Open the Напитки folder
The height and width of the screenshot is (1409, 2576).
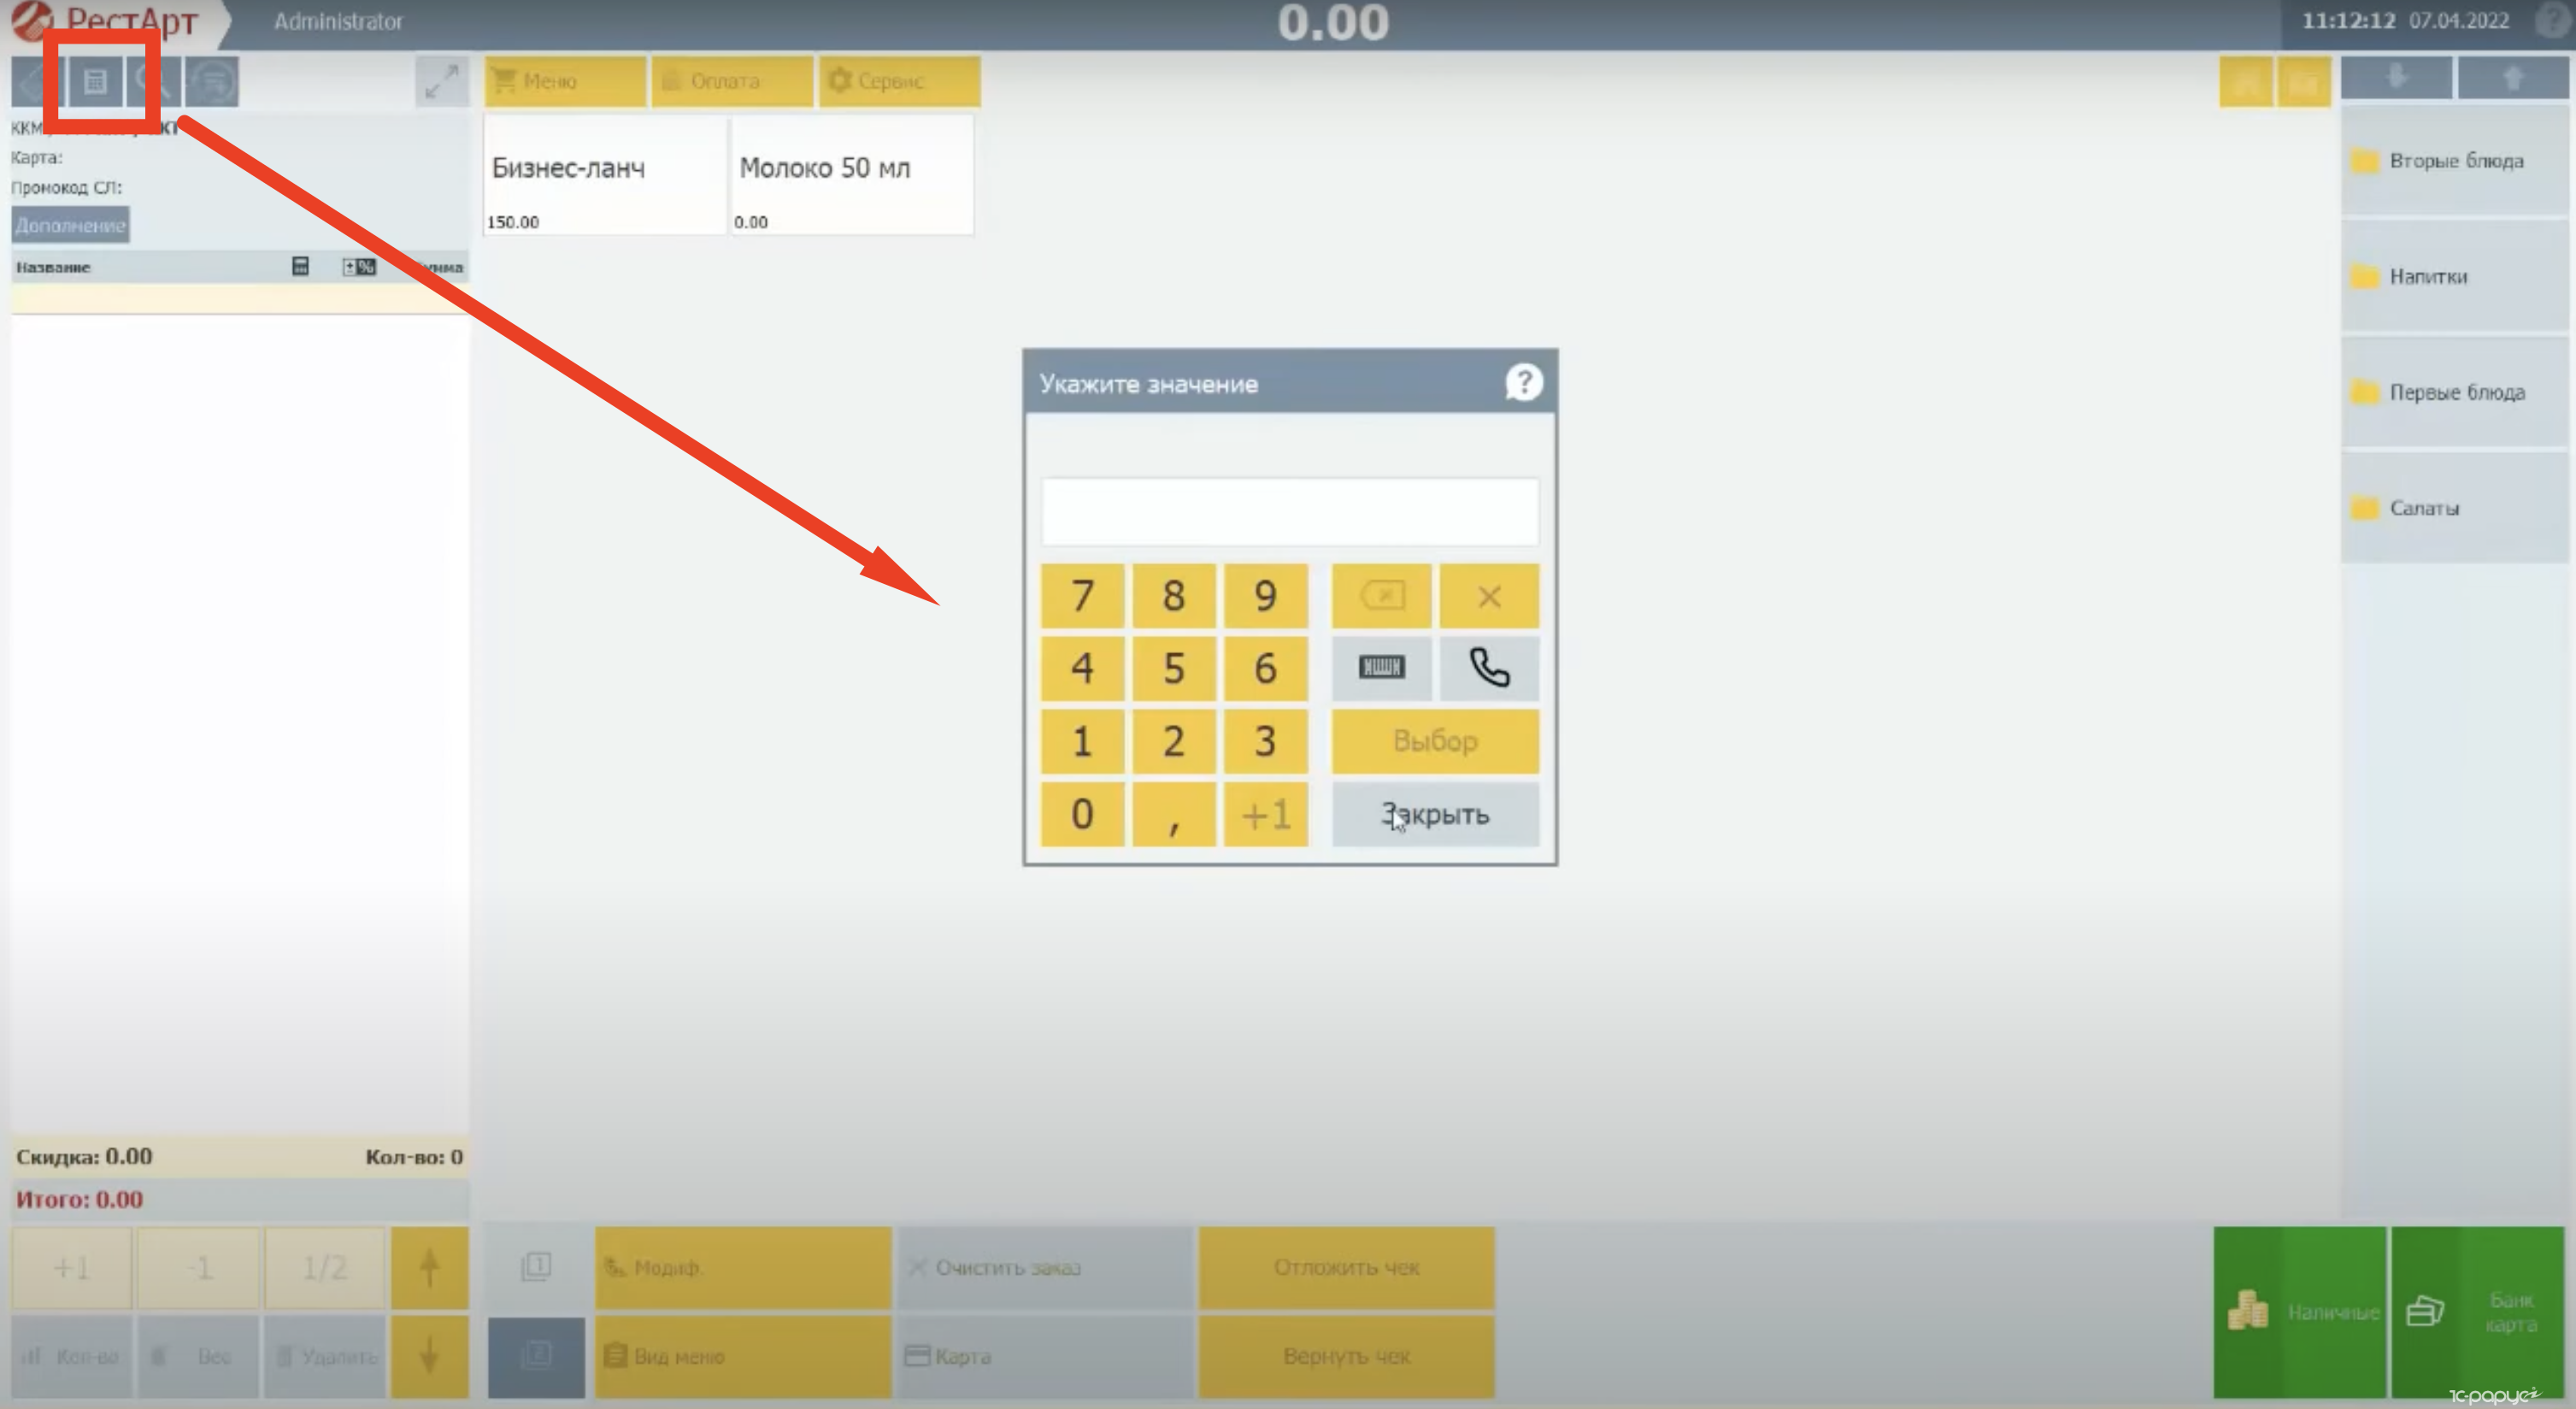(x=2455, y=276)
